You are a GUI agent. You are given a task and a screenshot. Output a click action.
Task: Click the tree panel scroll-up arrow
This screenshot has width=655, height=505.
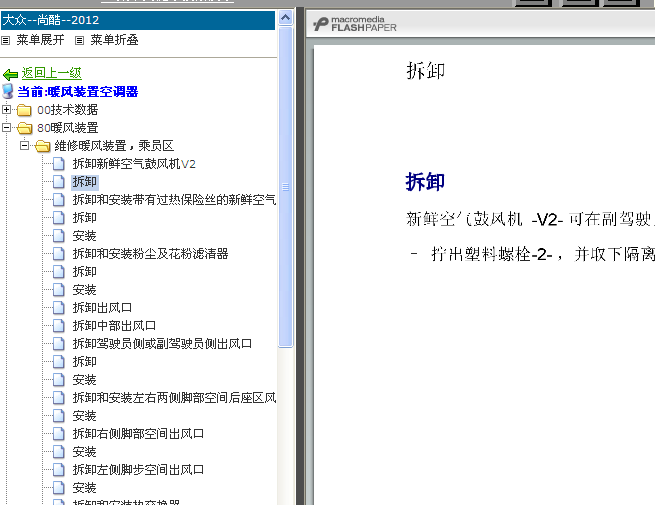tap(286, 18)
